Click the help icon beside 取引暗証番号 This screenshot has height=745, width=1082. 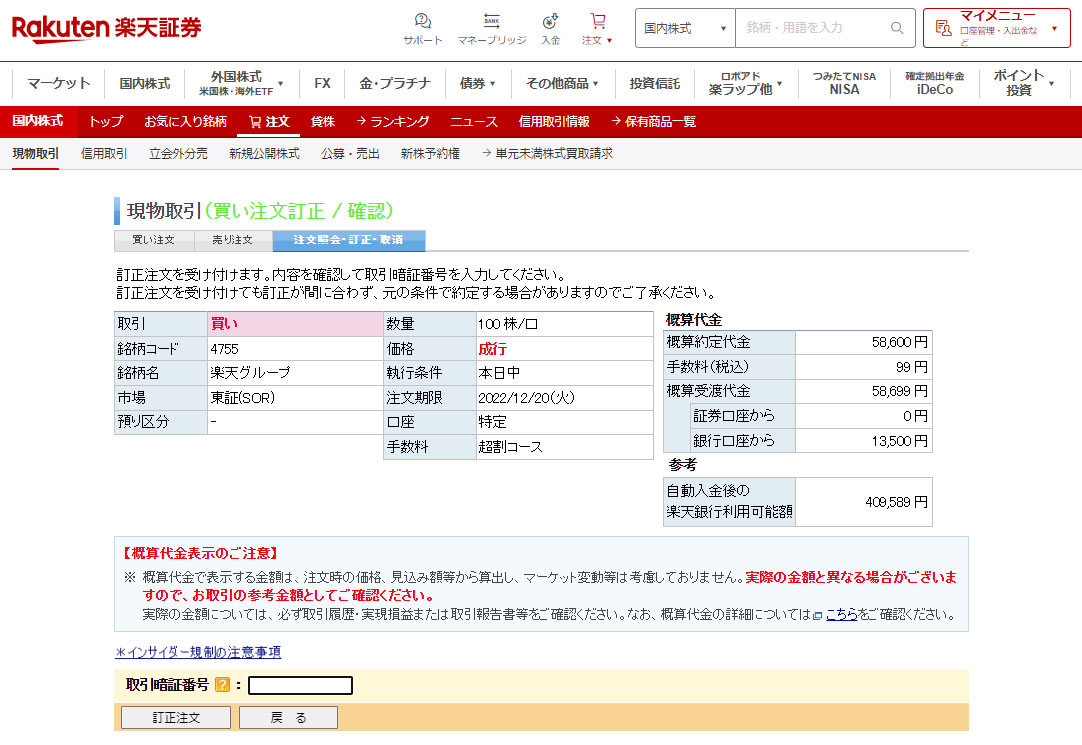click(222, 685)
